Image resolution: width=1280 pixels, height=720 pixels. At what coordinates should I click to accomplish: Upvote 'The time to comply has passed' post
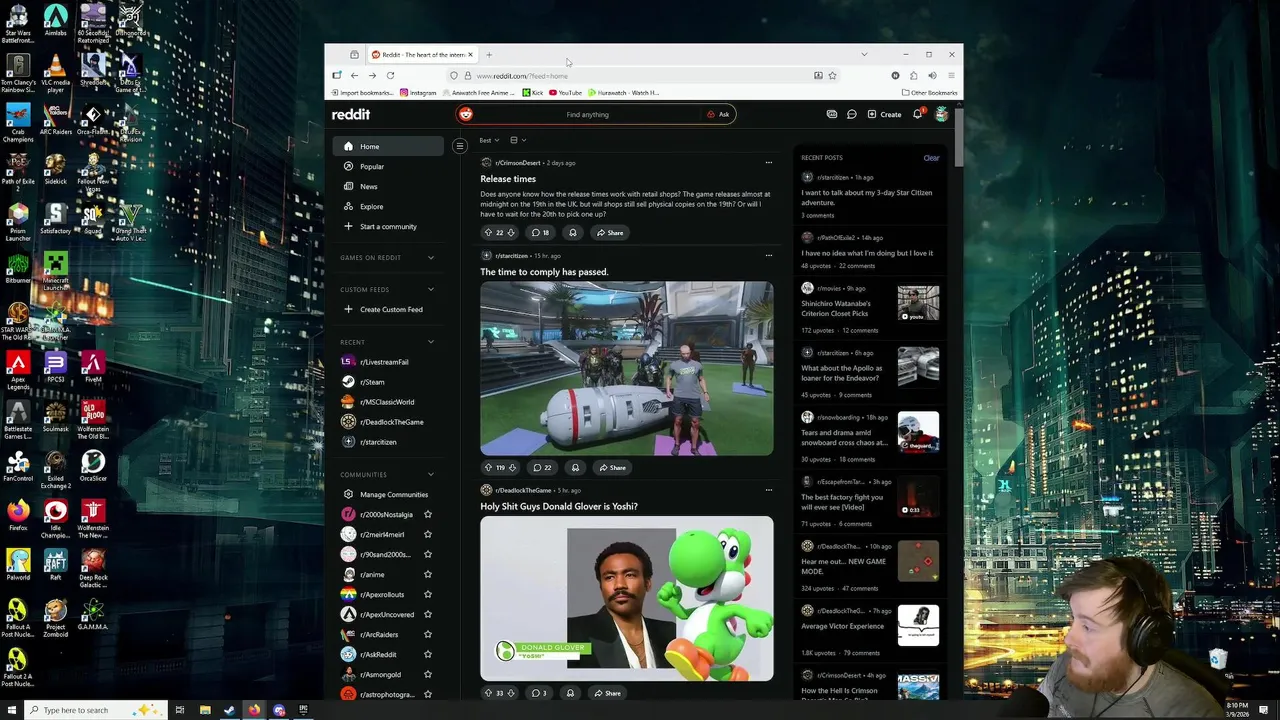tap(488, 467)
